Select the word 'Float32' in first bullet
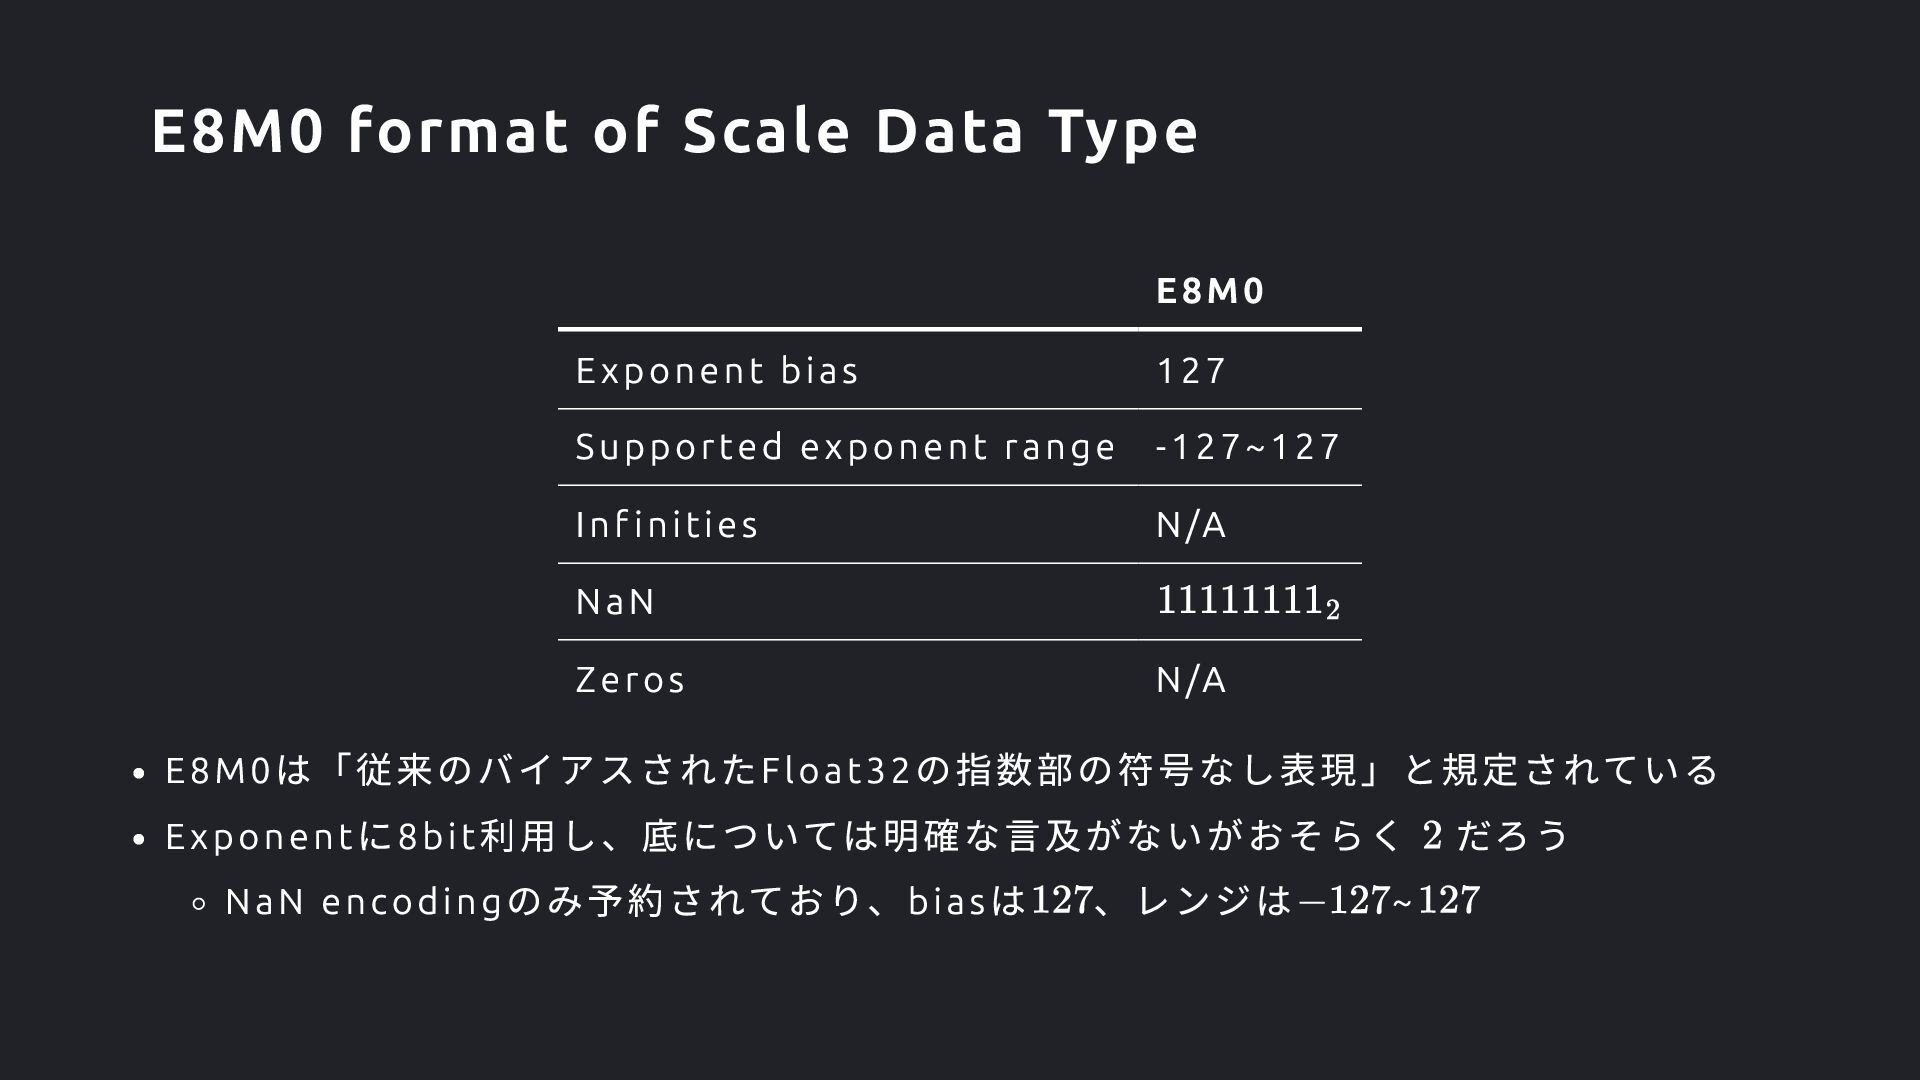1920x1080 pixels. (837, 770)
